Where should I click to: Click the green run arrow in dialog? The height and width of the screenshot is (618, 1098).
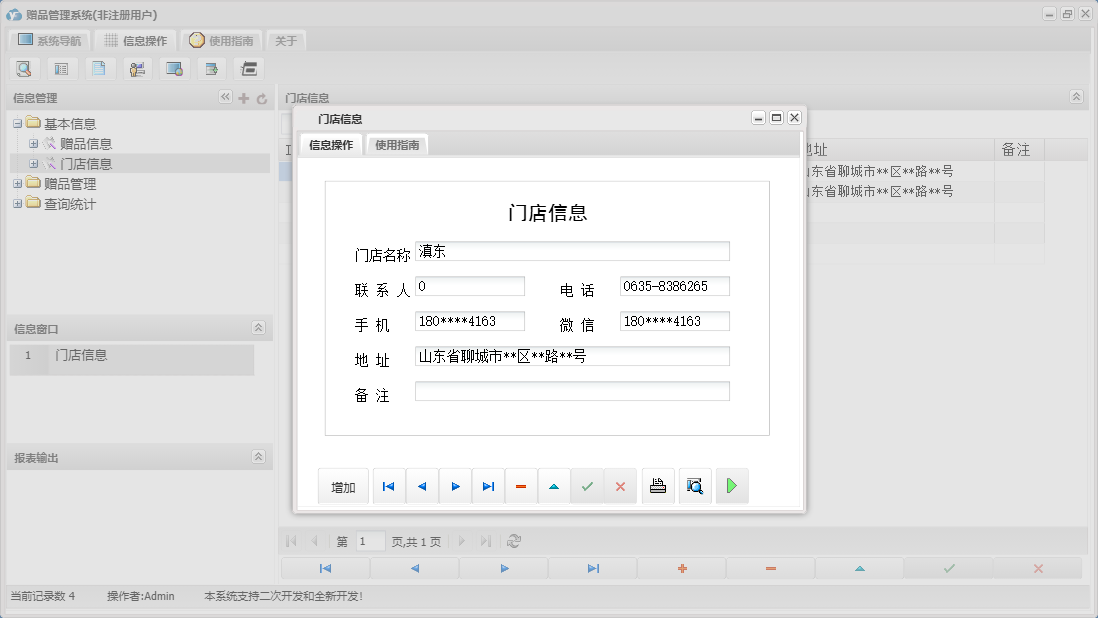pos(732,486)
